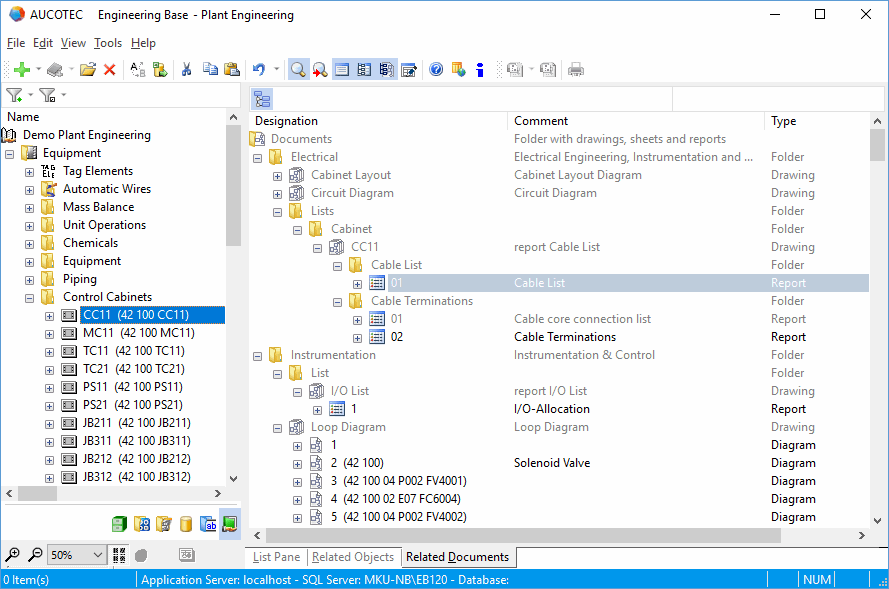
Task: Expand the MC11 control cabinet node
Action: pos(49,333)
